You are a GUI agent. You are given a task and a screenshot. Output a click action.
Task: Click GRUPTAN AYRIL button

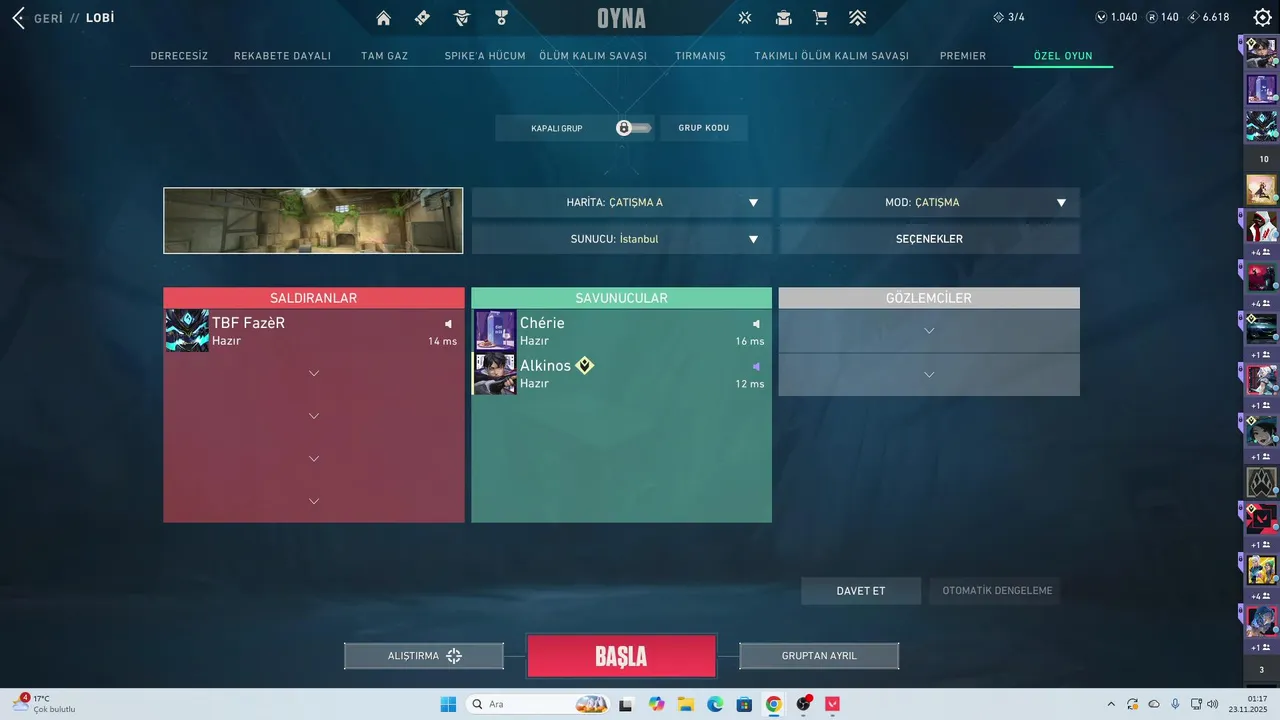tap(819, 656)
